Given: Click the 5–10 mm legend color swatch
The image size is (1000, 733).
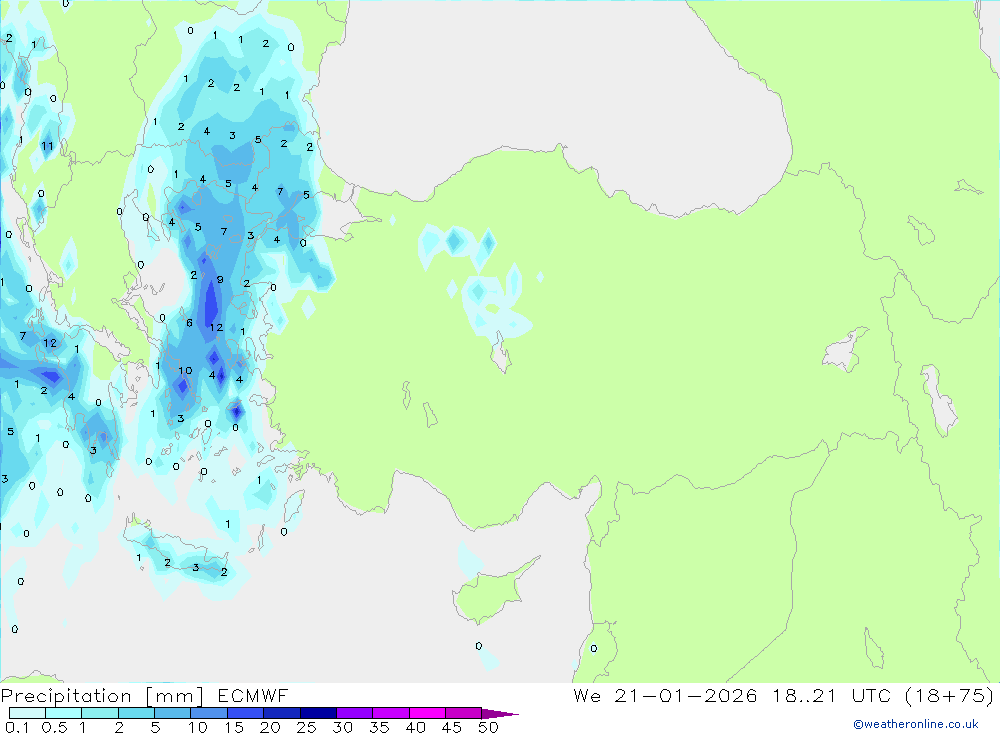Looking at the screenshot, I should point(172,713).
